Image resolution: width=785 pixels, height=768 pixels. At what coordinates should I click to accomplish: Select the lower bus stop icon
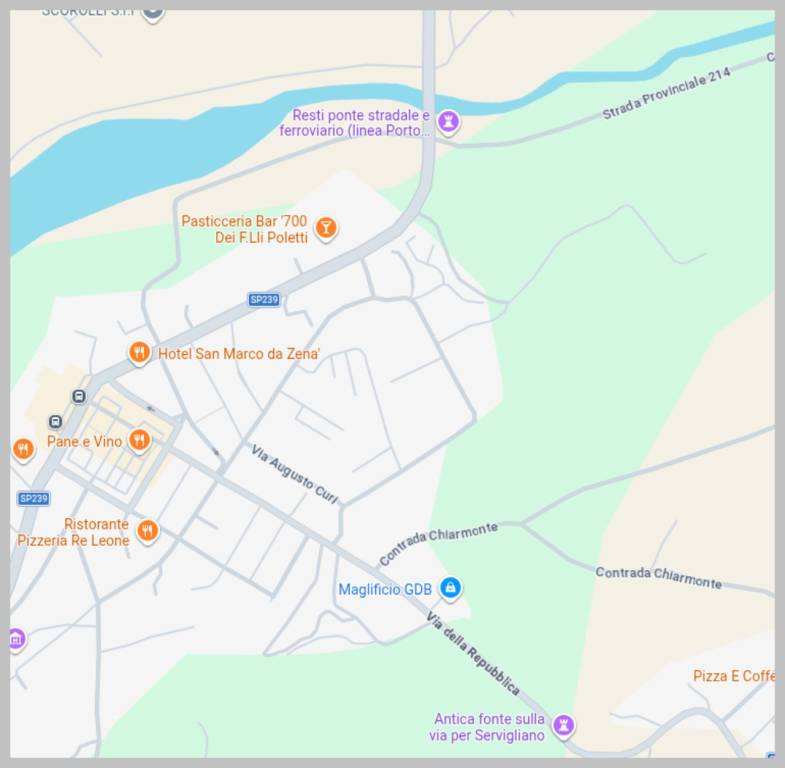coord(56,422)
